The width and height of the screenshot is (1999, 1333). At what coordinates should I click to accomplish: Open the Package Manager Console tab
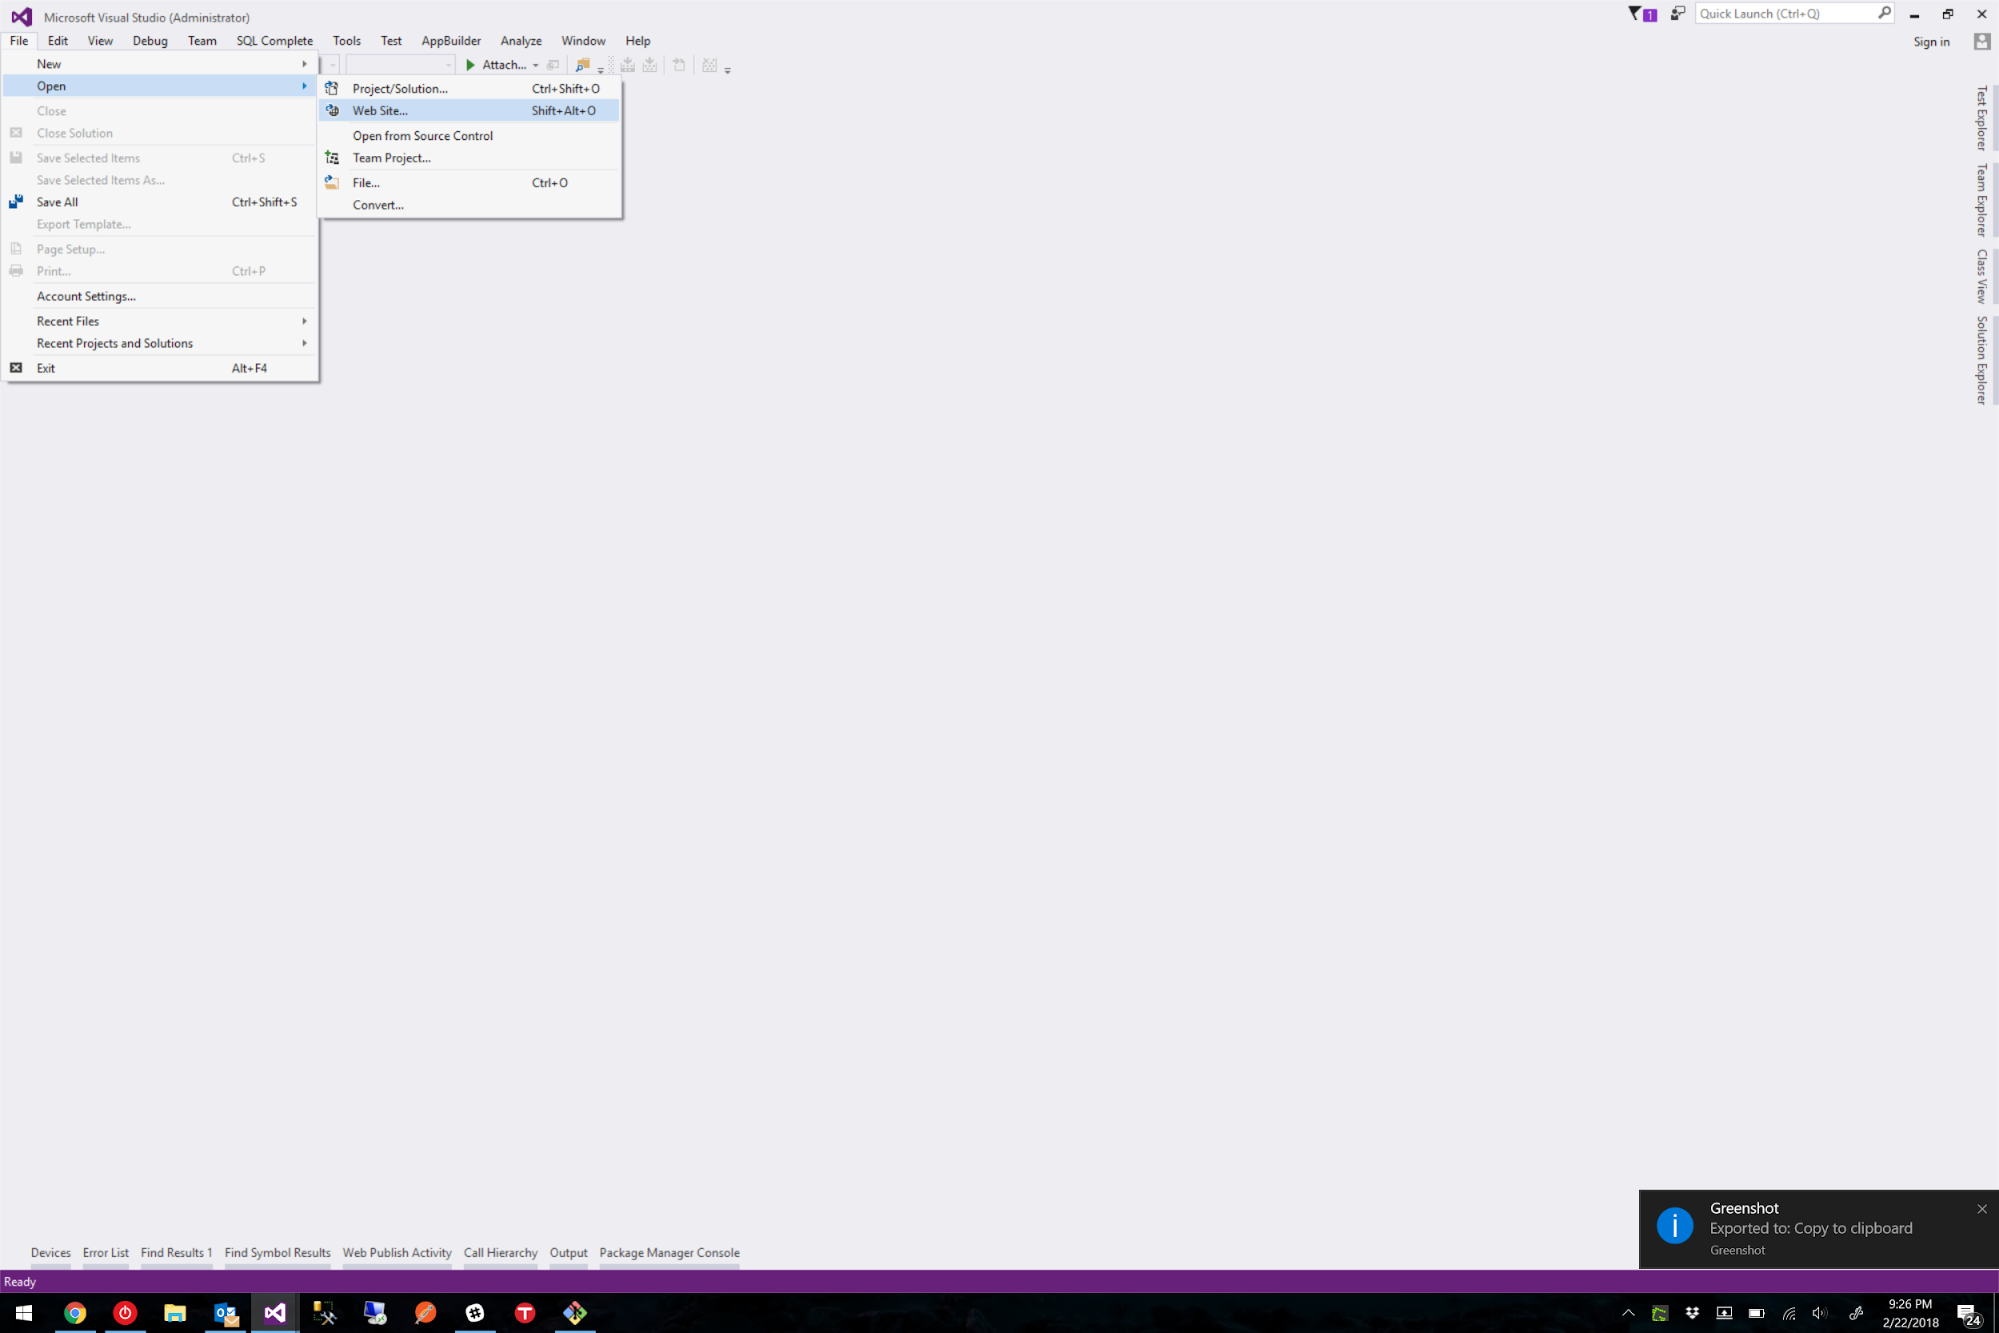pos(669,1253)
